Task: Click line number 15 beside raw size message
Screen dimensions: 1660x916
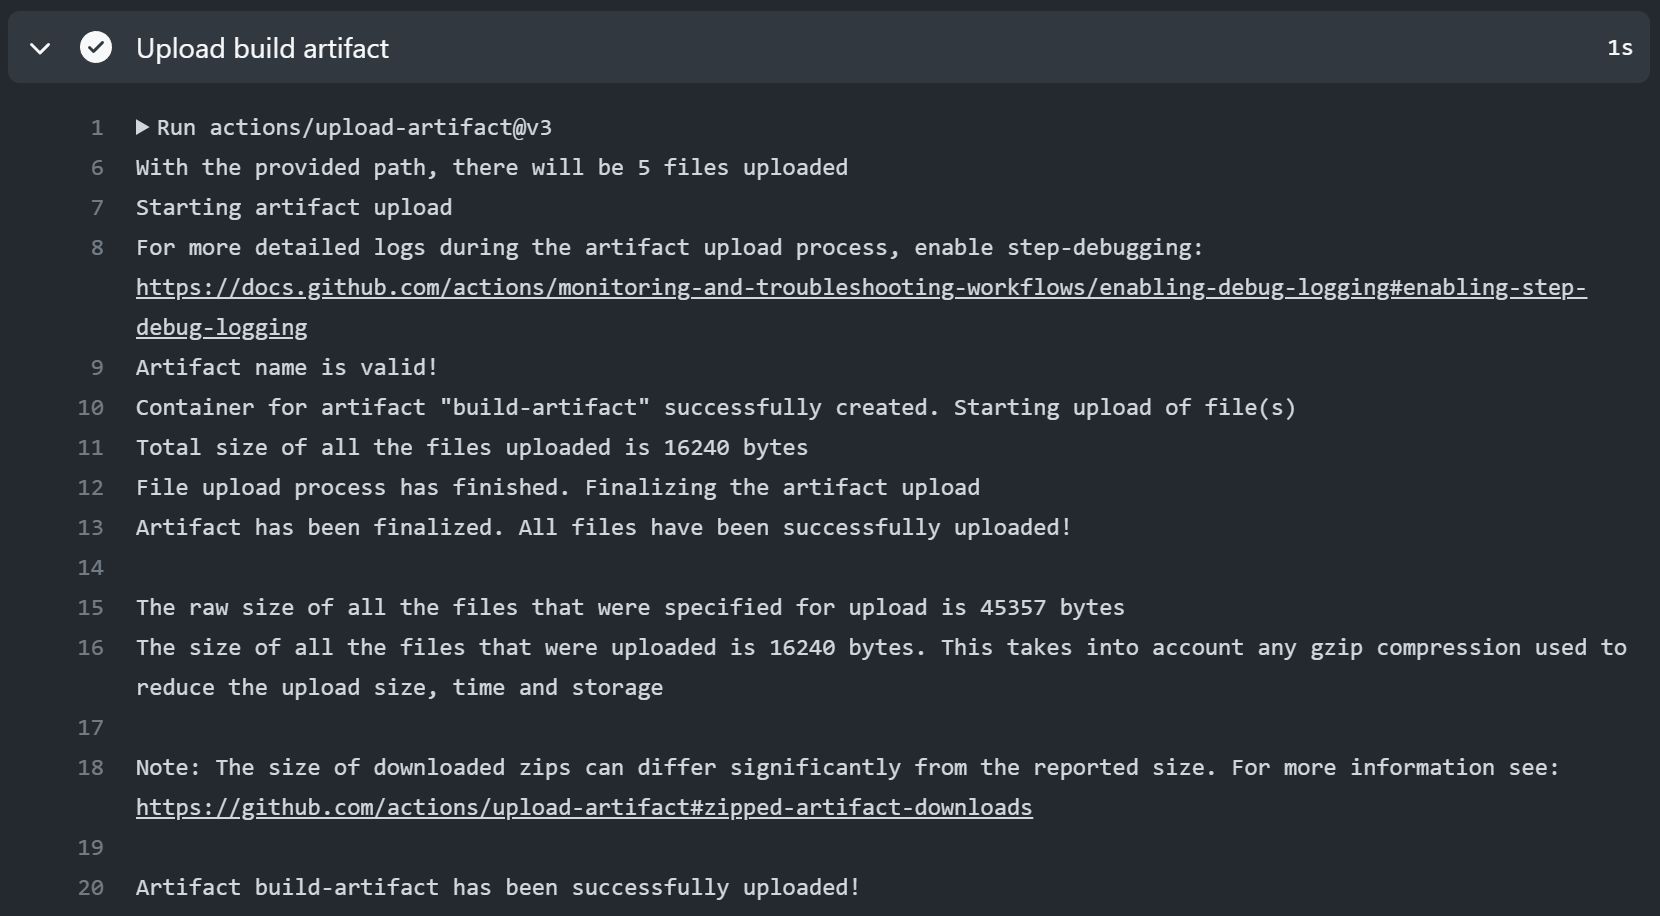Action: click(90, 608)
